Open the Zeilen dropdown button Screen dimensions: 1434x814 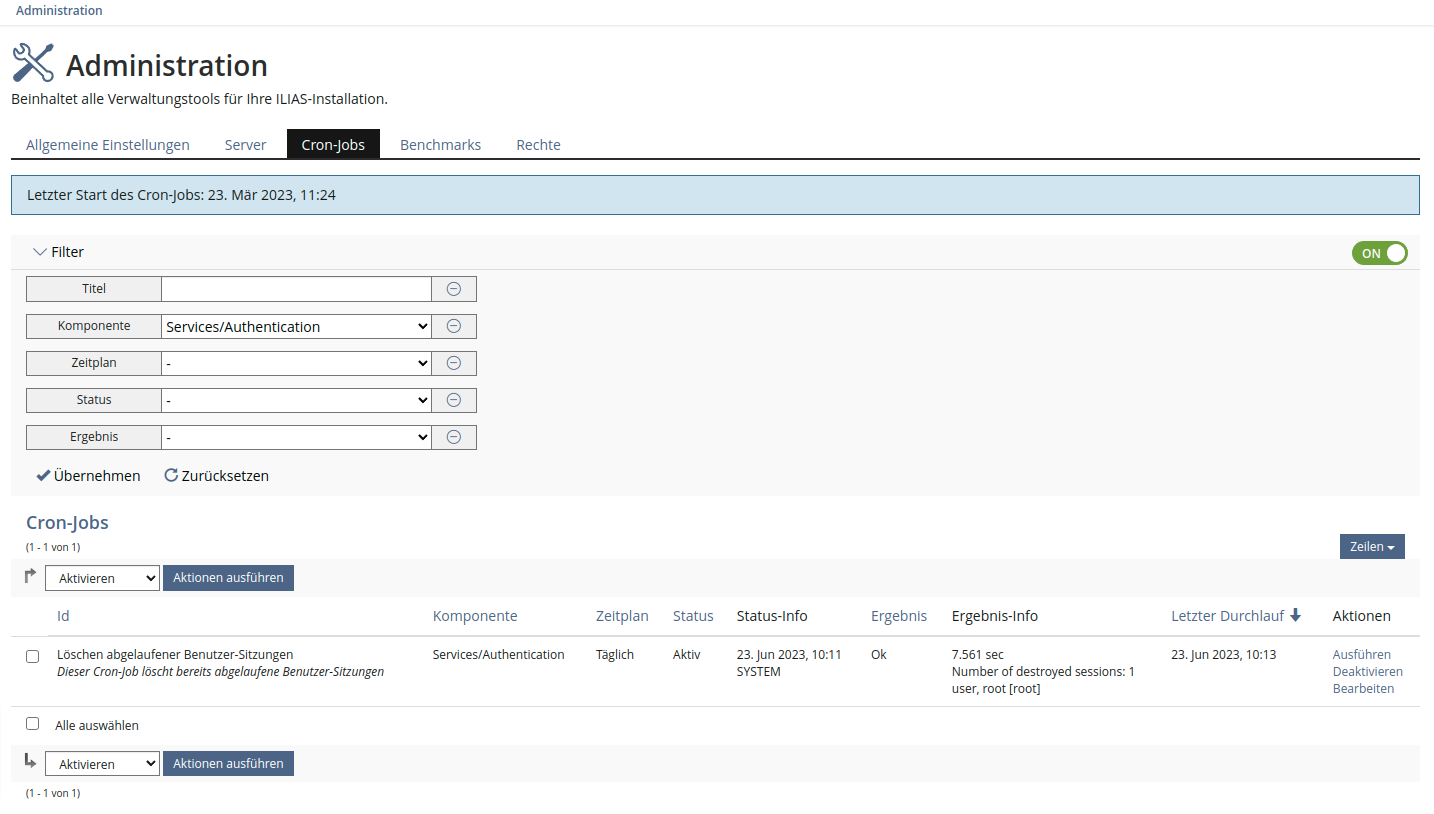click(1371, 547)
